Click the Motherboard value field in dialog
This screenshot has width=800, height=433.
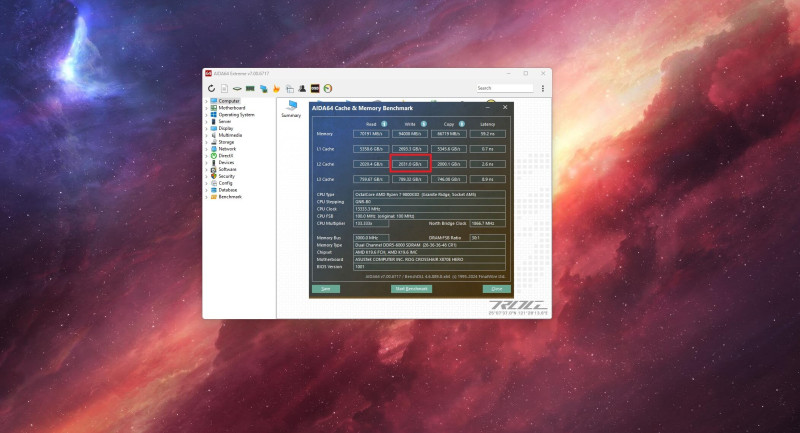(429, 259)
